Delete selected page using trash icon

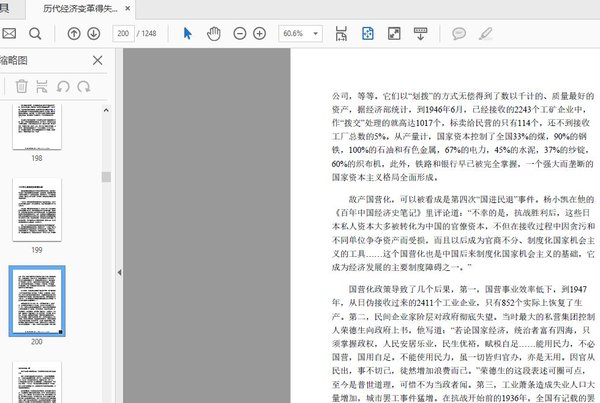pyautogui.click(x=21, y=87)
